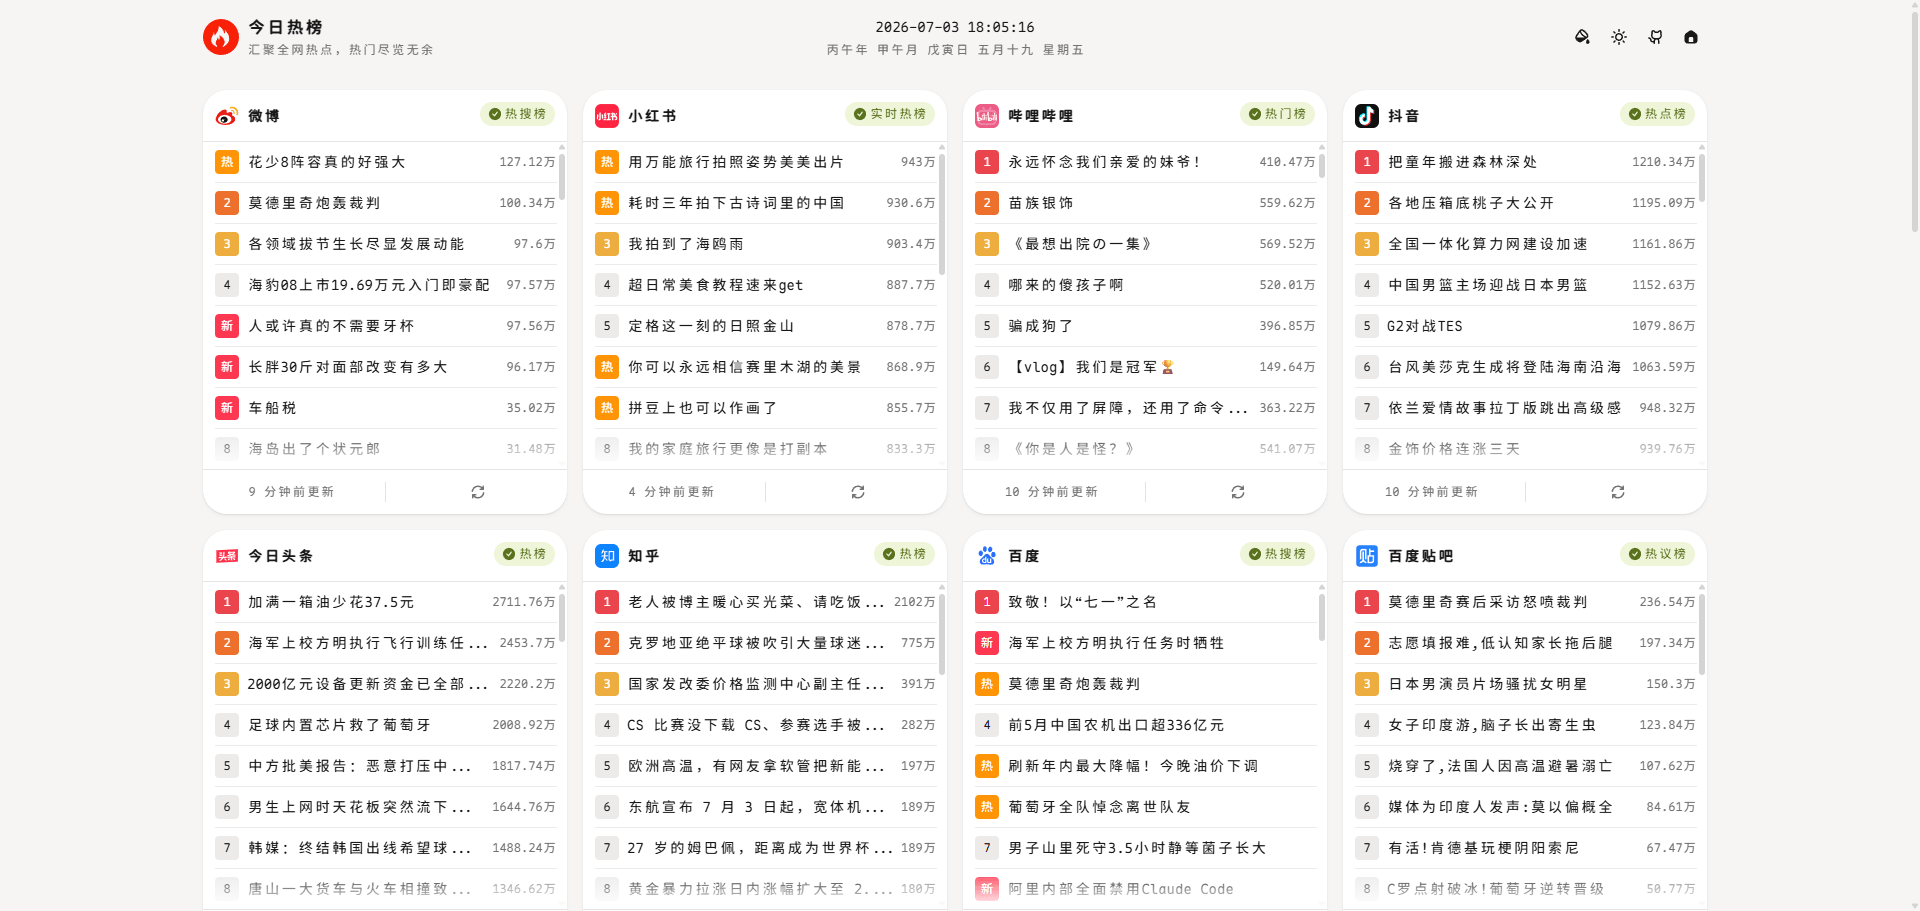Click the 百度 paw logo icon

tap(987, 556)
